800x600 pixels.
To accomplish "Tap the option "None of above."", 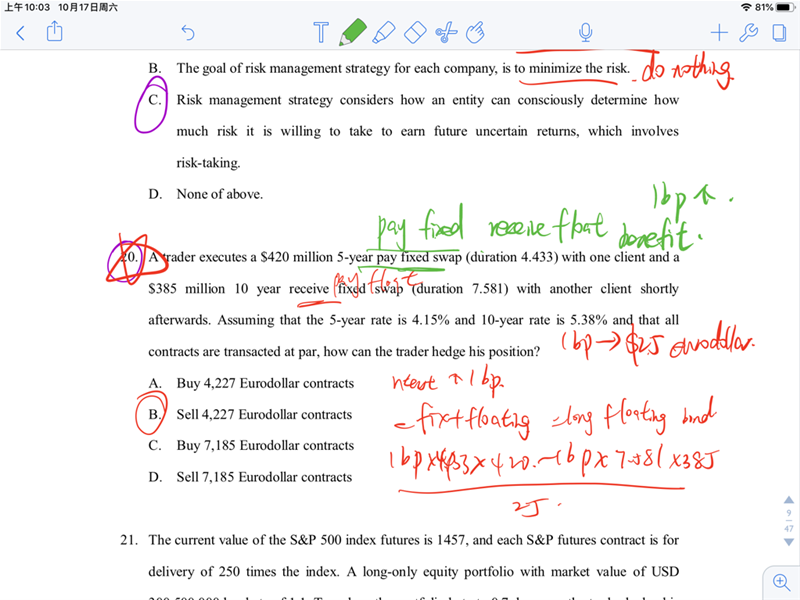I will click(x=219, y=195).
